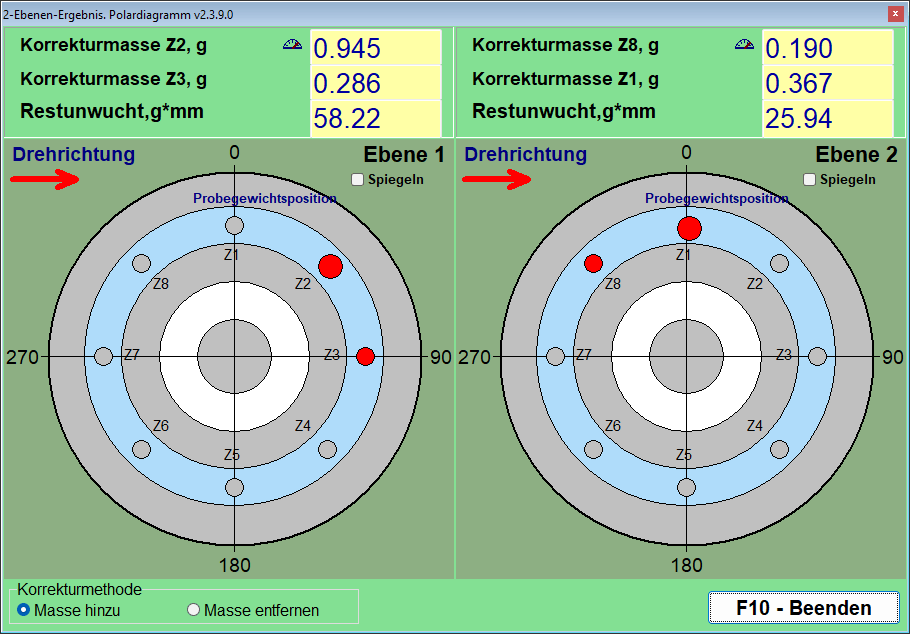Click empty Z7 hole in Ebene 2

click(x=555, y=356)
